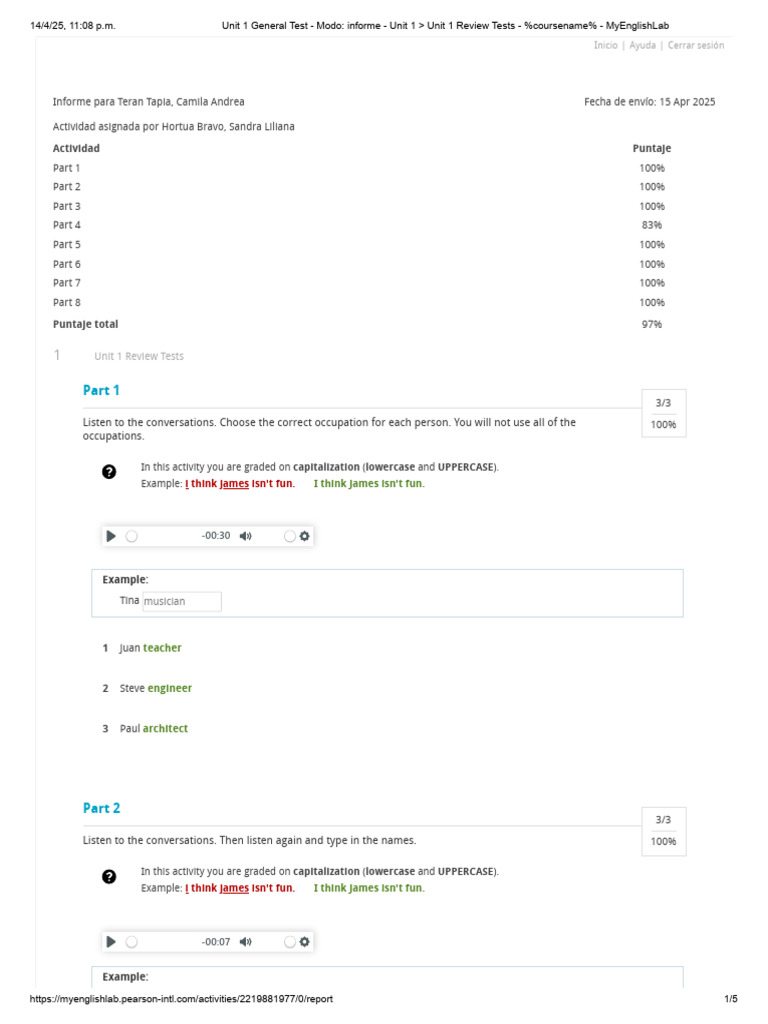768x1024 pixels.
Task: Click Cerrar sesión to log out
Action: (696, 46)
